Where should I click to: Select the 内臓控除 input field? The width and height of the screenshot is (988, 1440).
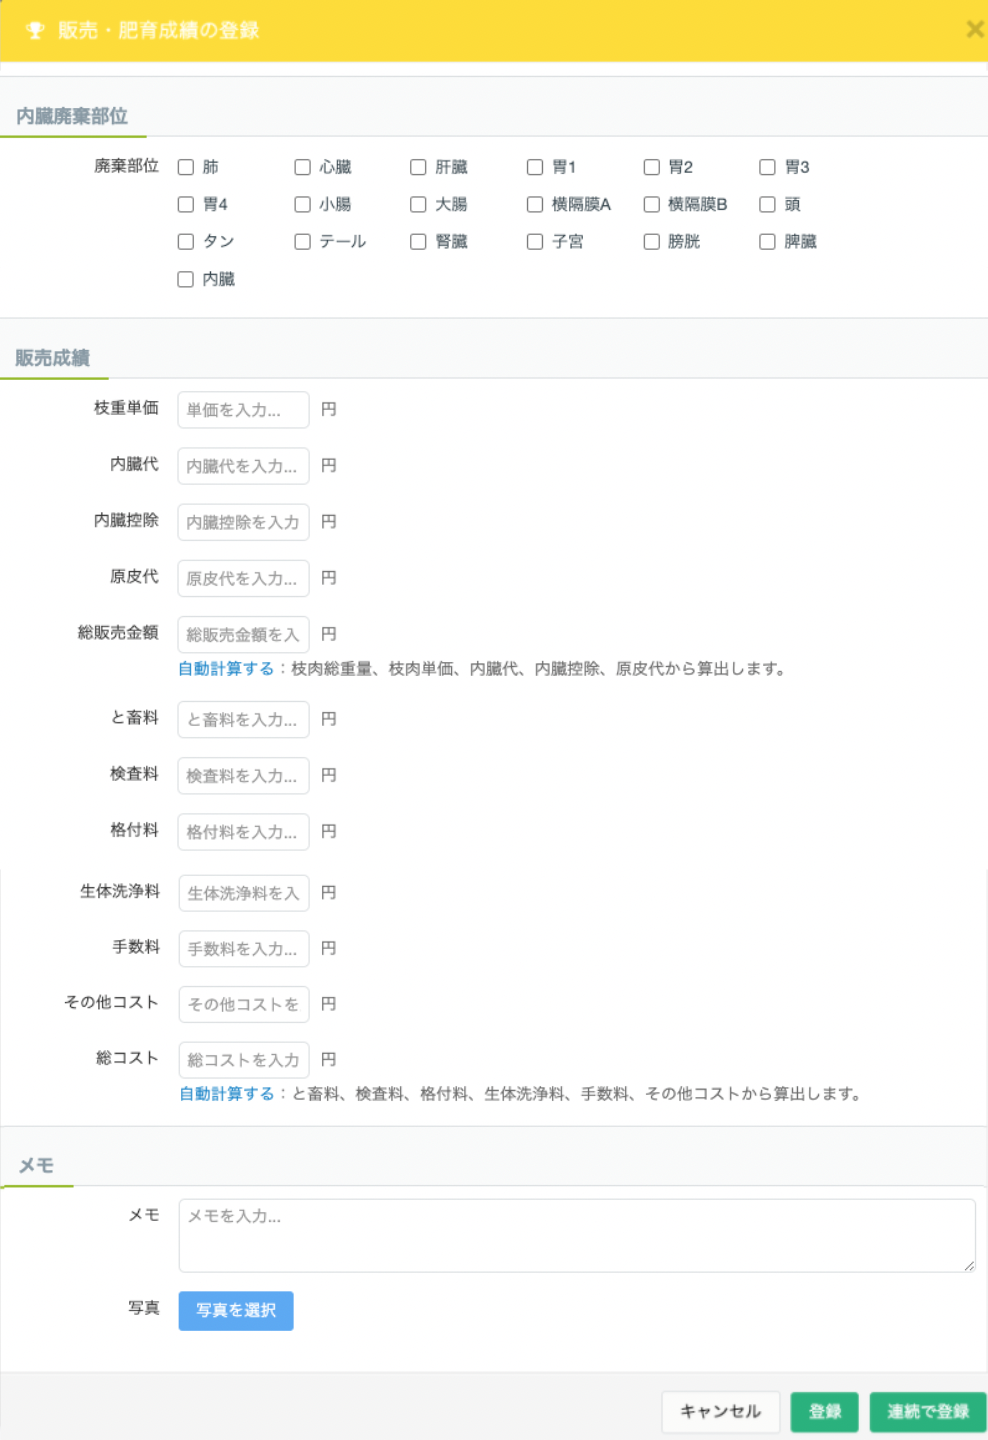243,522
